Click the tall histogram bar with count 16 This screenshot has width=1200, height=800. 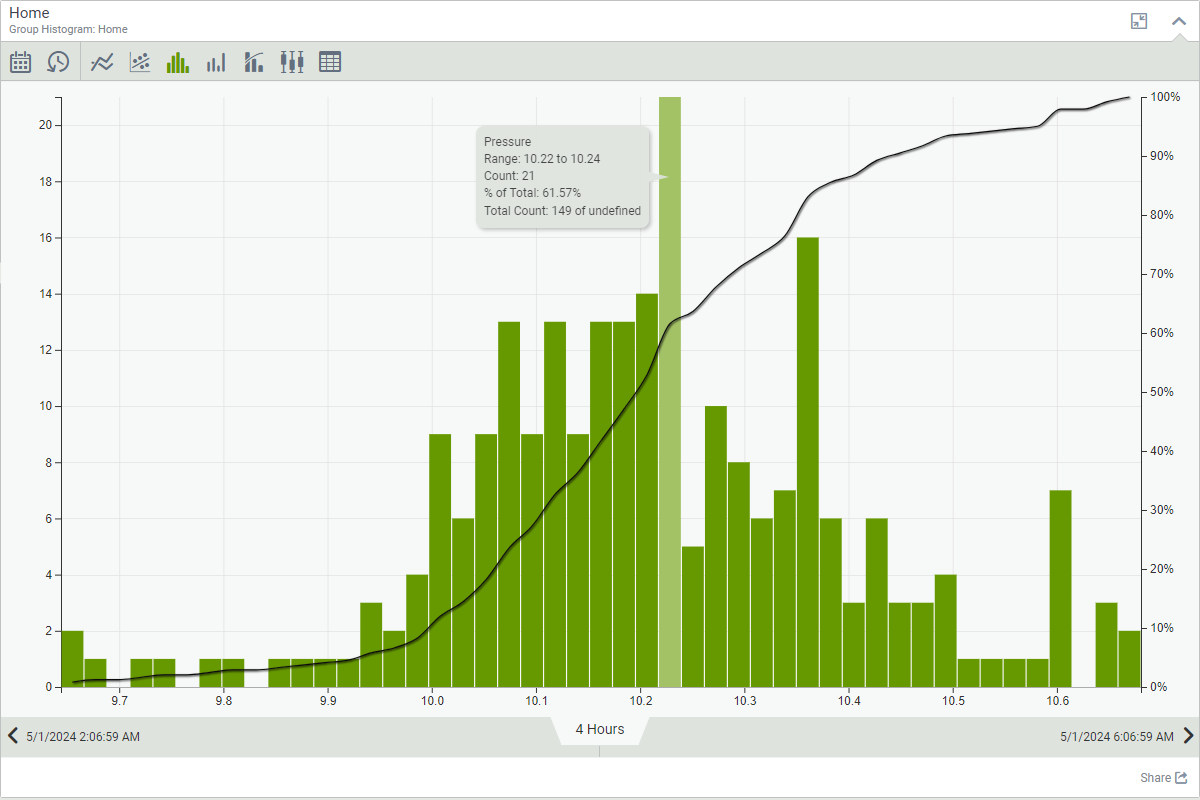[808, 460]
